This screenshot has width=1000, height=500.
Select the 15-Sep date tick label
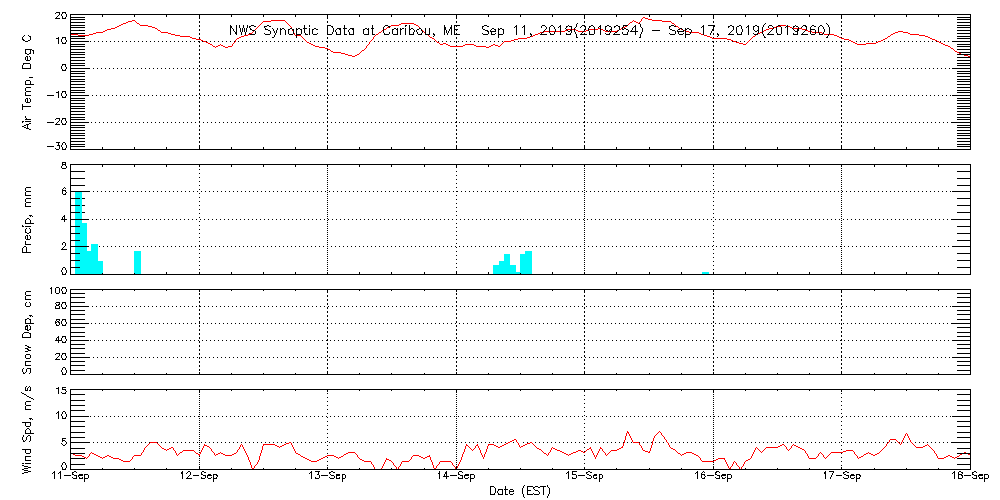point(585,478)
